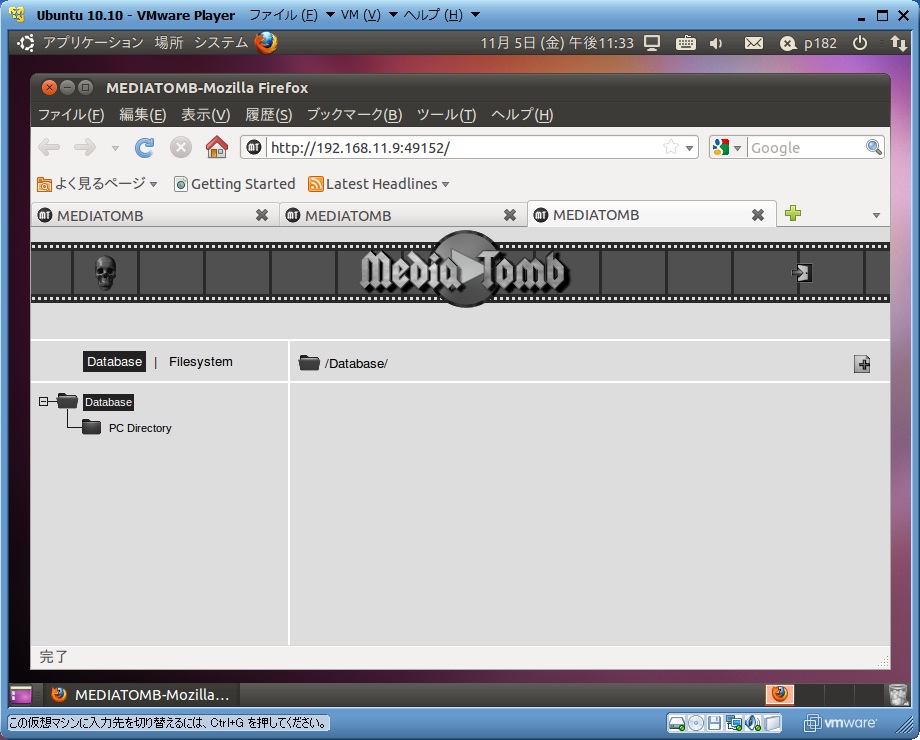Select the PC Directory tree item
The width and height of the screenshot is (920, 740).
[140, 428]
